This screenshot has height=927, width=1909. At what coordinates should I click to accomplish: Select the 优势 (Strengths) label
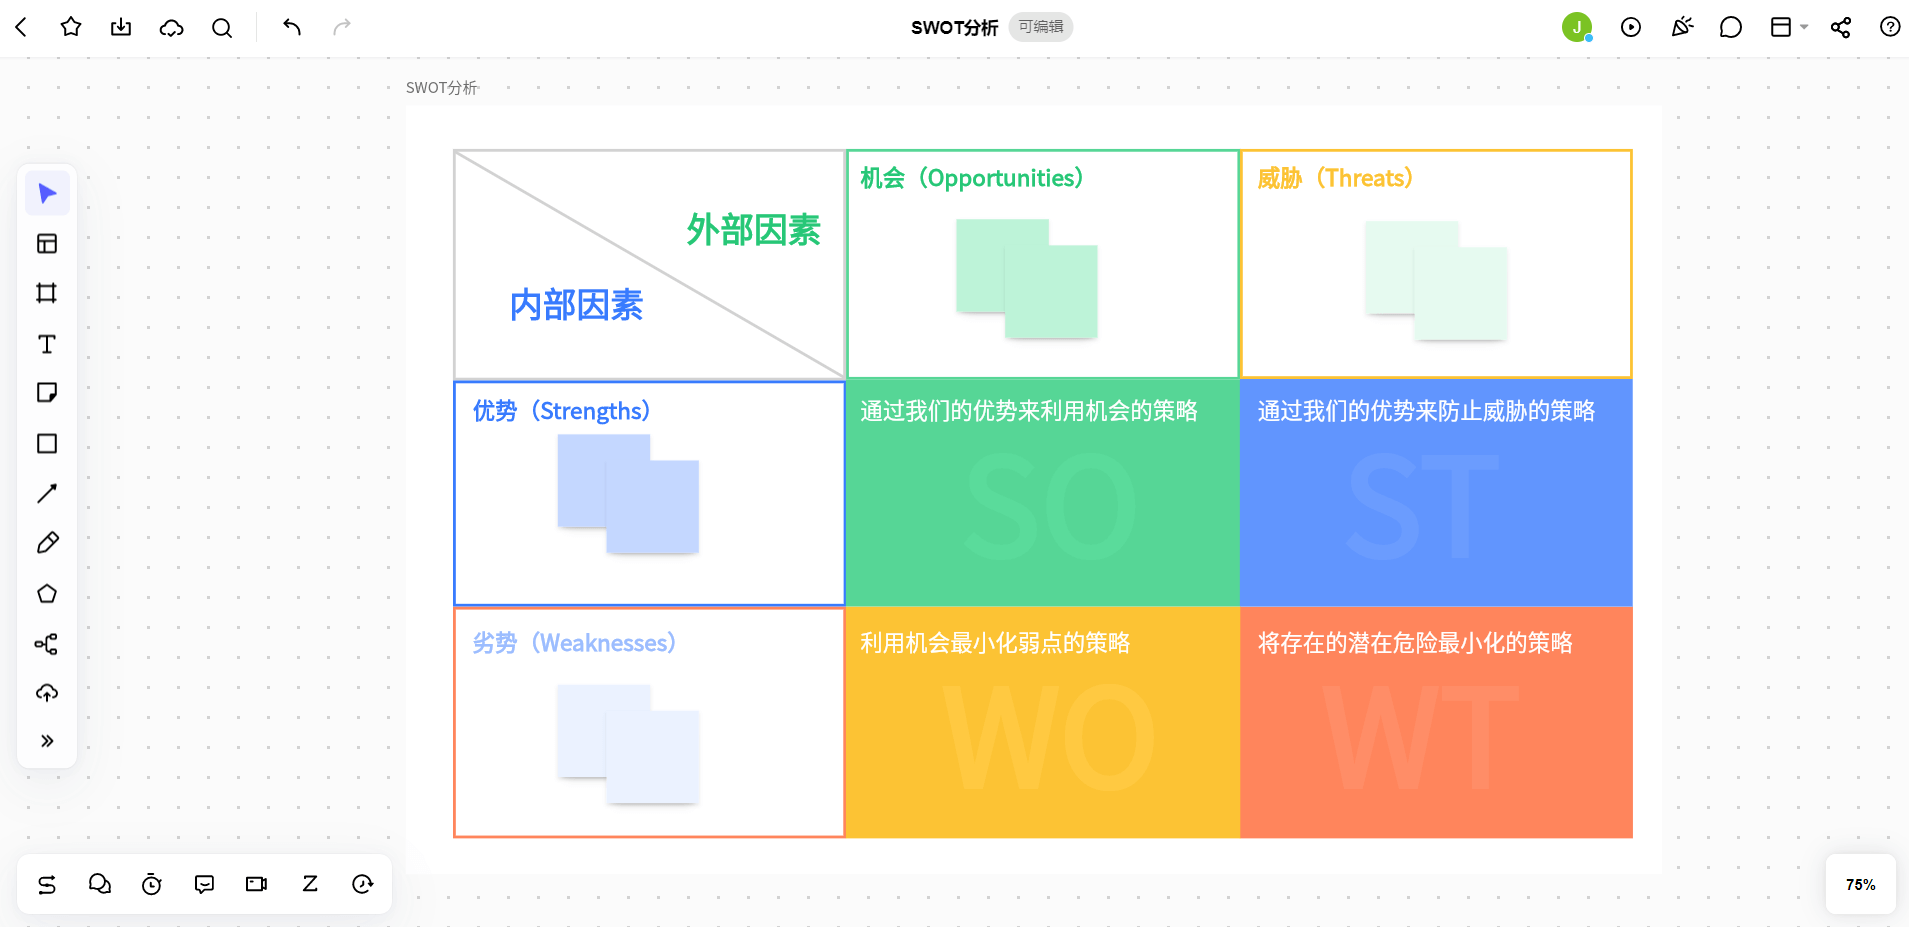(x=561, y=411)
